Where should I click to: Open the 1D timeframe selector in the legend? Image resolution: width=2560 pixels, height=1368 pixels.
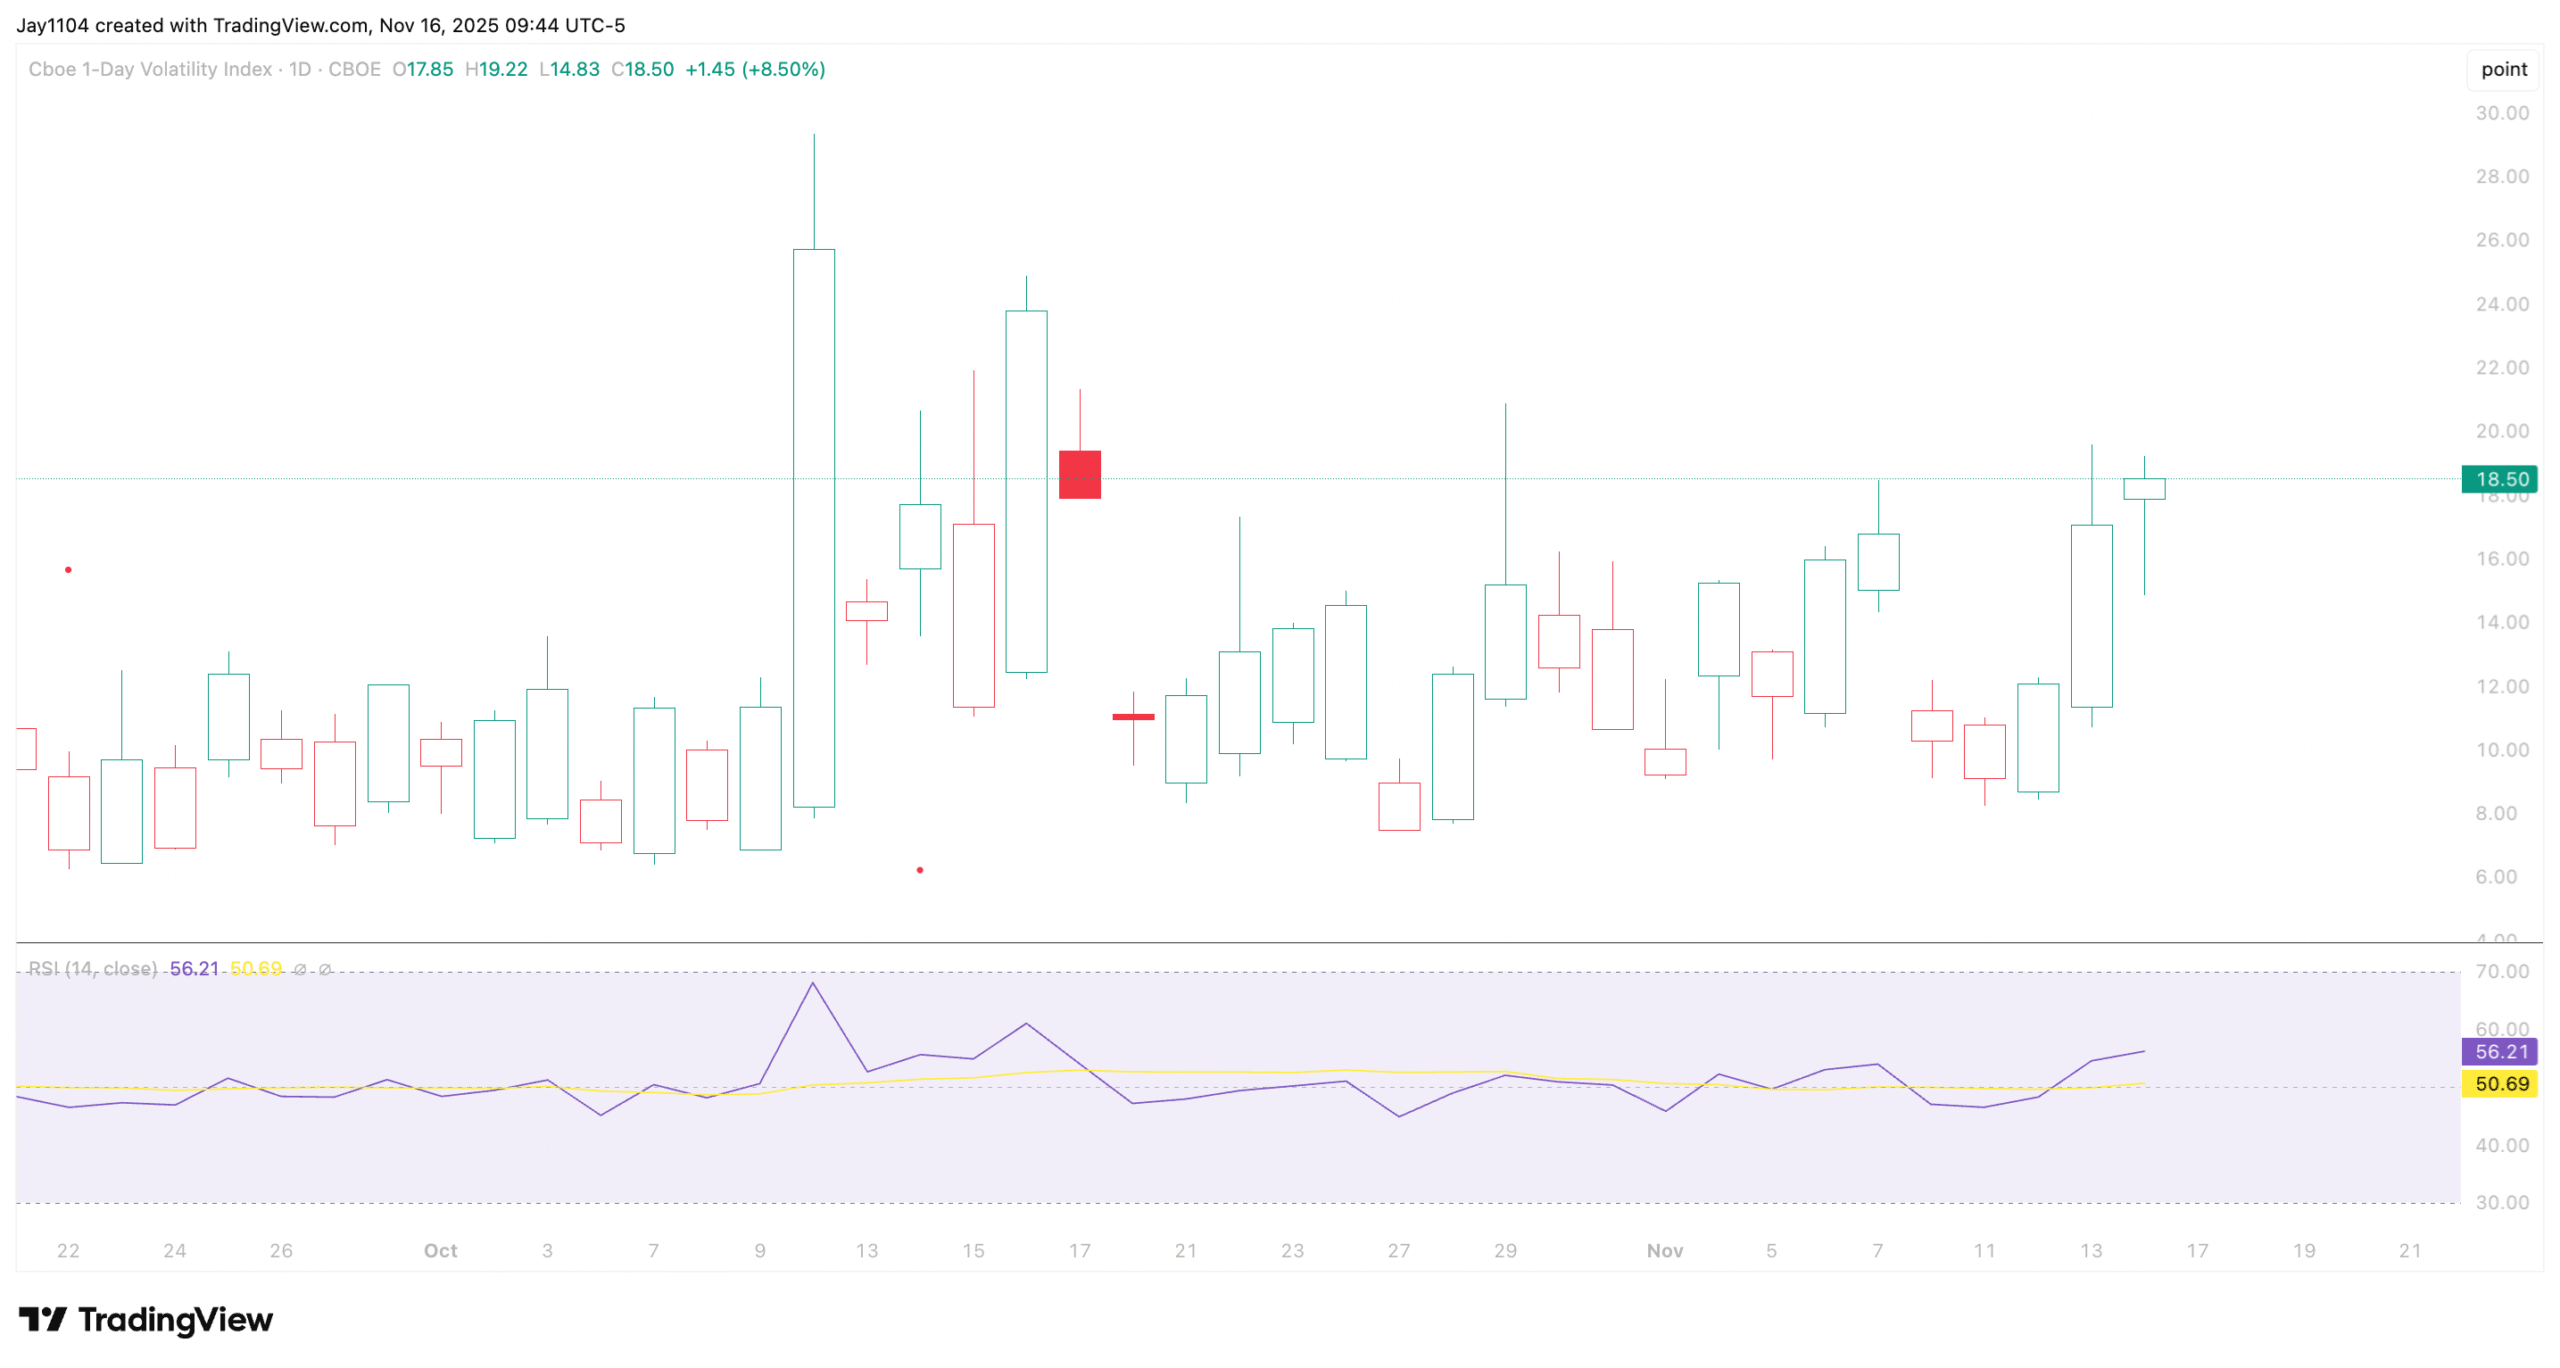coord(300,70)
